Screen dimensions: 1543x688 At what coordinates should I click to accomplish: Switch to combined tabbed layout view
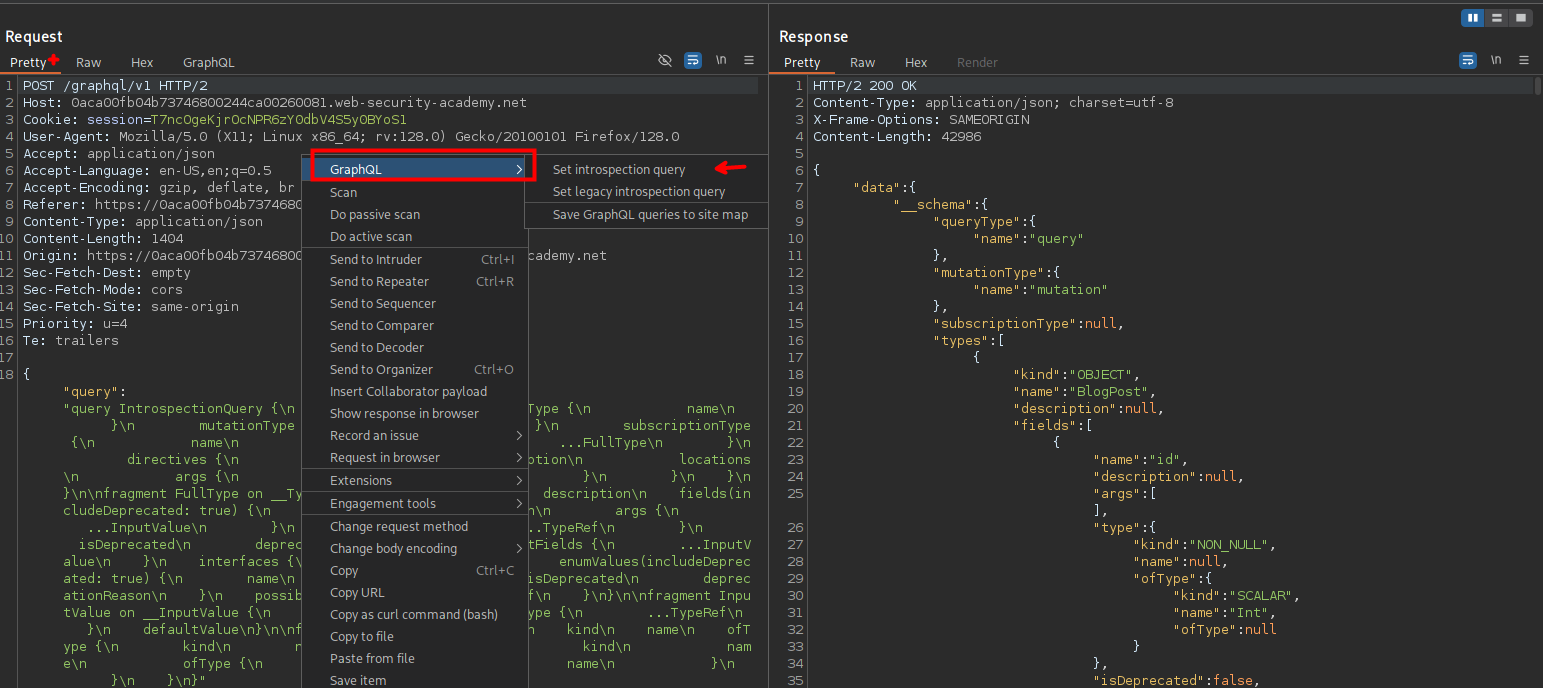click(x=1521, y=18)
